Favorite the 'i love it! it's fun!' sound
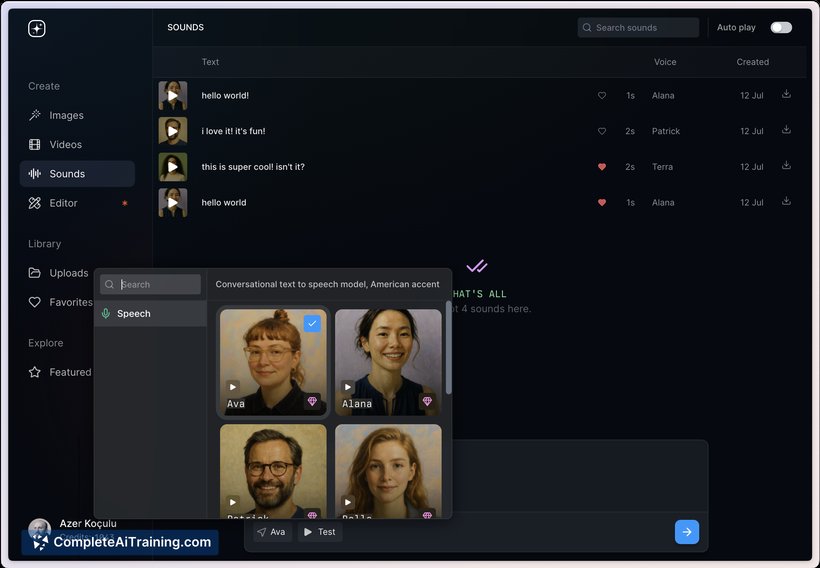The width and height of the screenshot is (820, 568). (x=602, y=131)
